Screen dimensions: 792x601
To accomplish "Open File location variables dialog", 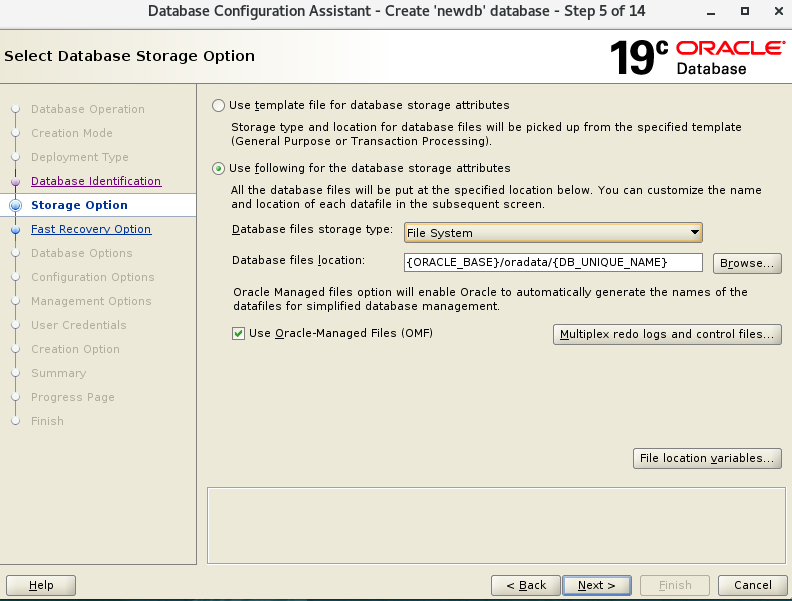I will [707, 458].
